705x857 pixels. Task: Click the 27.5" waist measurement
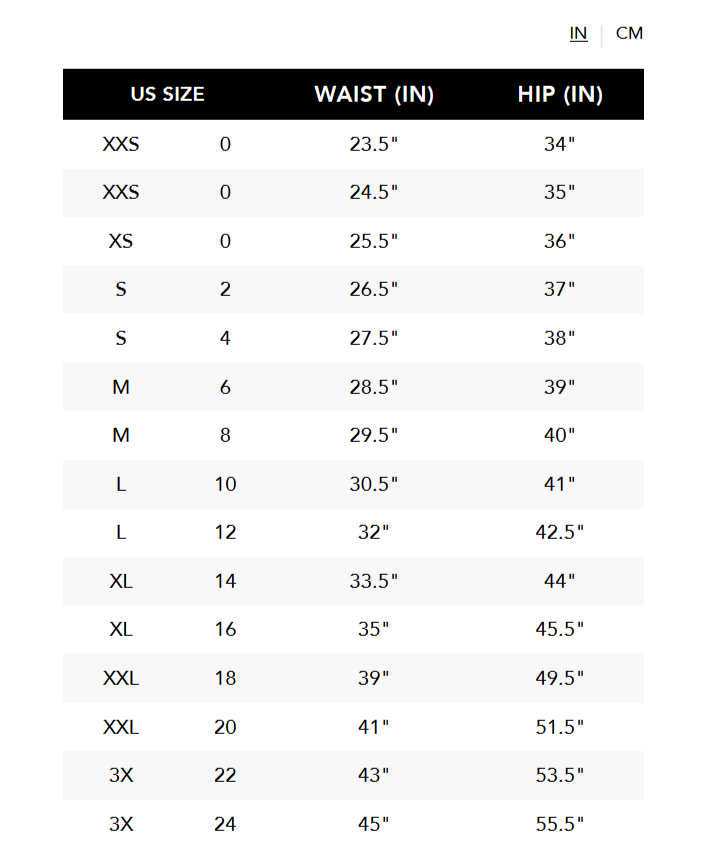(374, 338)
